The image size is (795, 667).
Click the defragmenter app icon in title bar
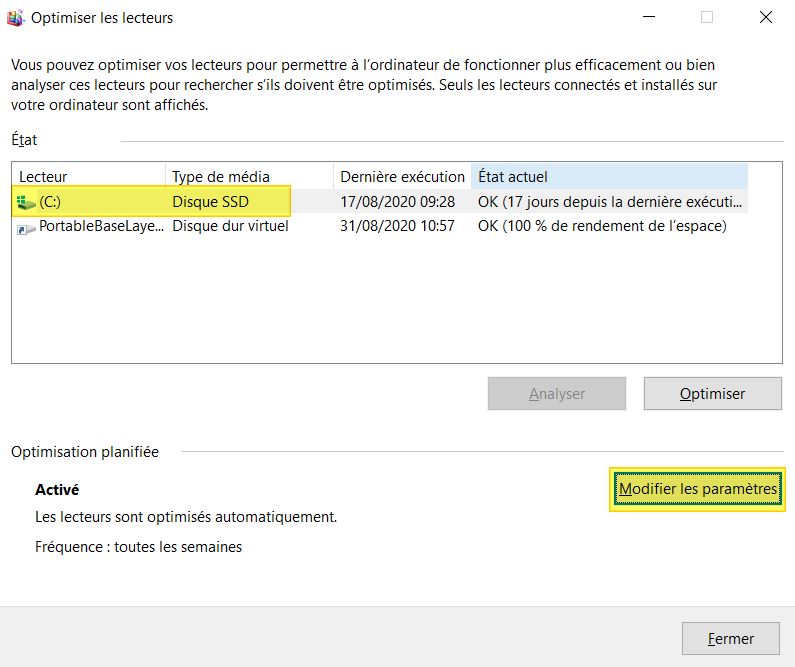17,17
